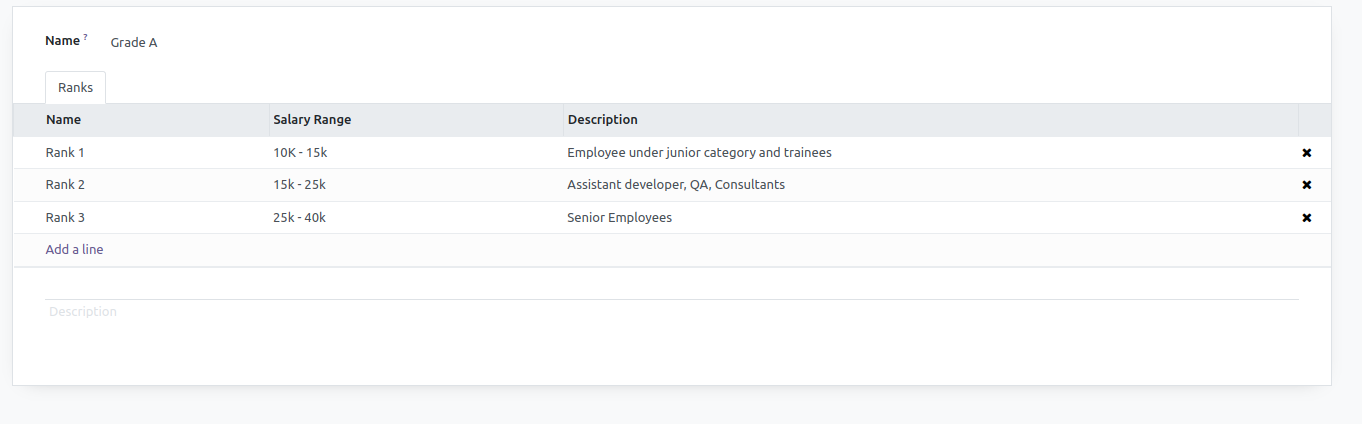Show help tooltip beside Name label

click(86, 37)
